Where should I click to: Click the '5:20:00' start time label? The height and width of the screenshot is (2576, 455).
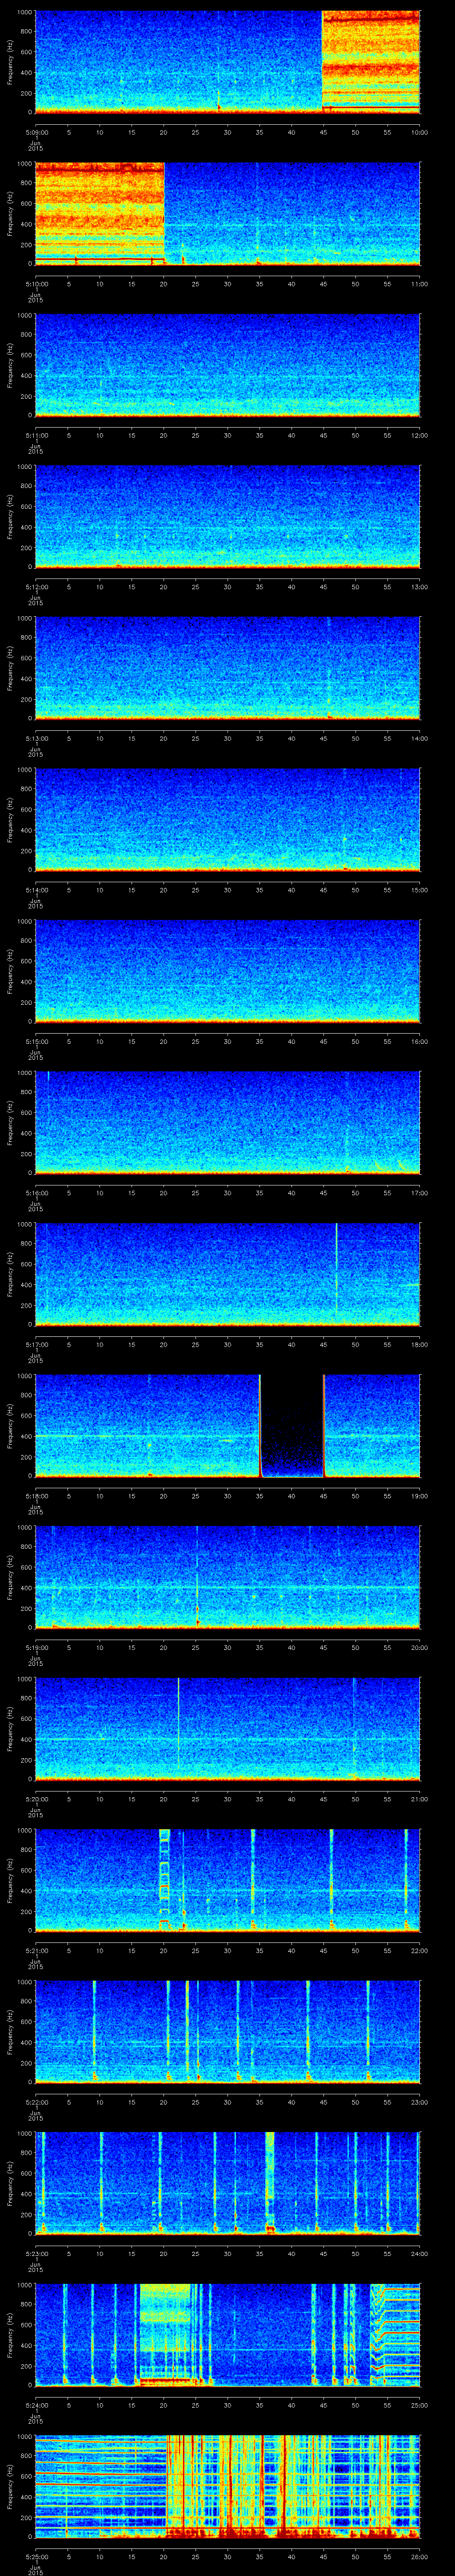click(36, 1799)
